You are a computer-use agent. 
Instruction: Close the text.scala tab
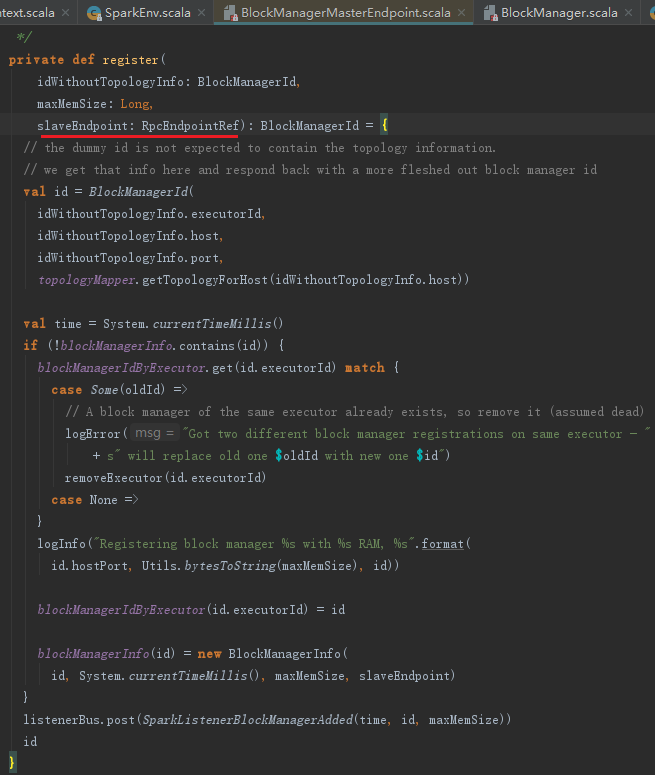65,13
